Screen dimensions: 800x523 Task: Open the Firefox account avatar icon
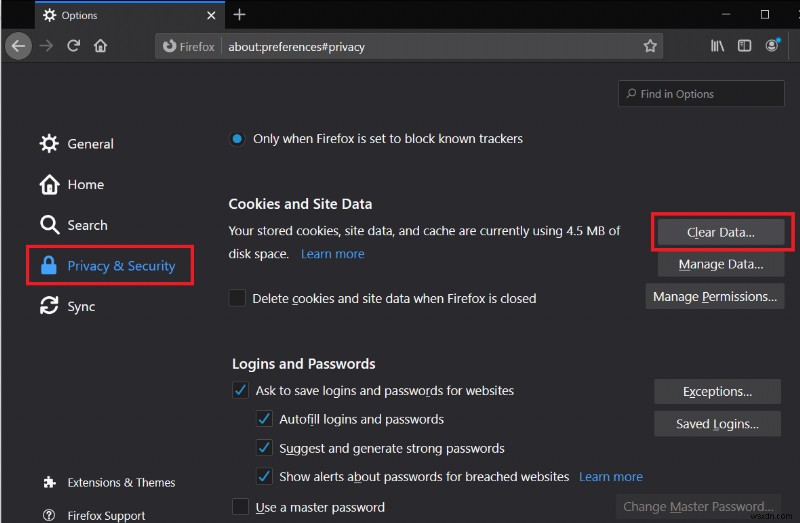[x=772, y=46]
